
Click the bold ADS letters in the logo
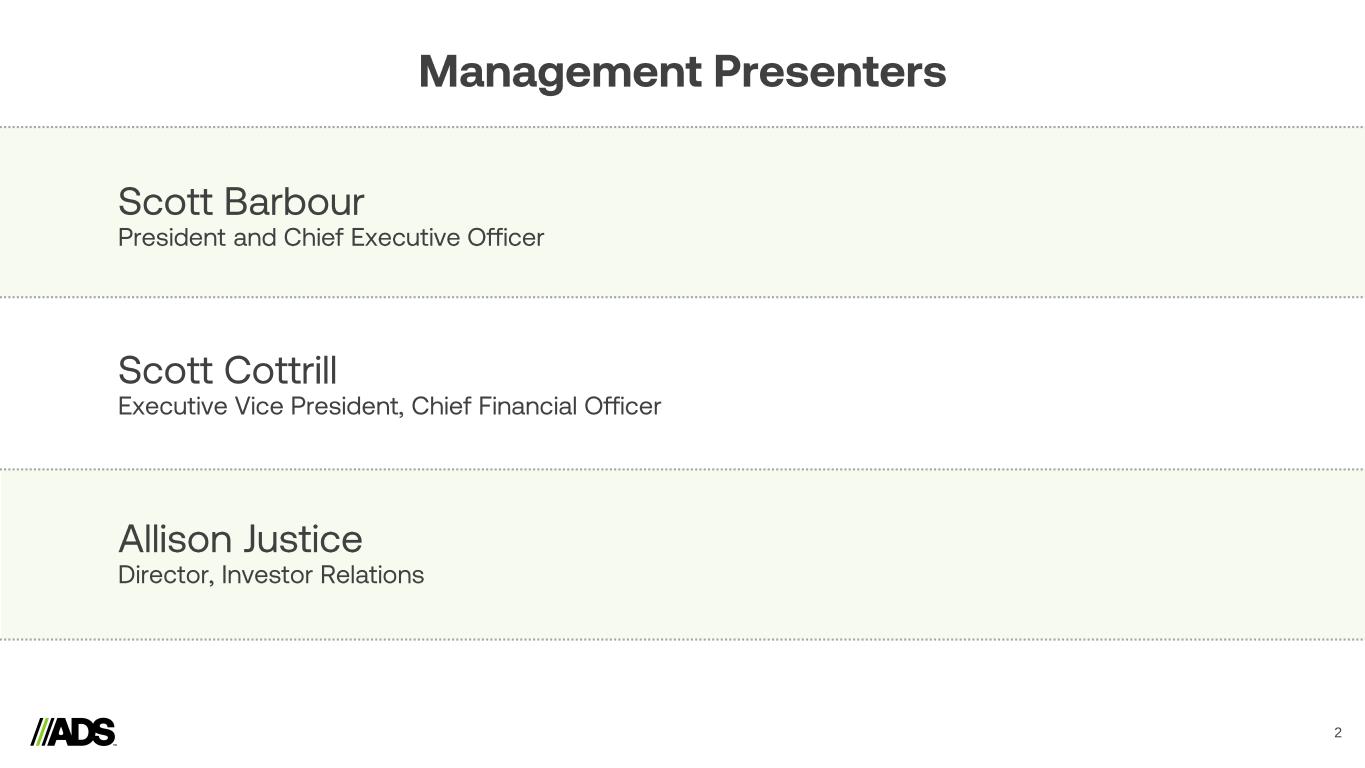tap(84, 732)
